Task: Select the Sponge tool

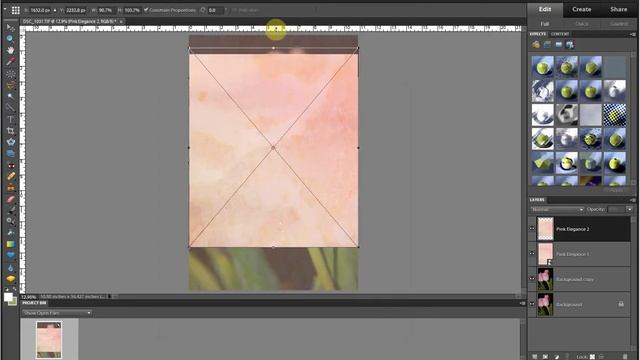Action: point(10,279)
